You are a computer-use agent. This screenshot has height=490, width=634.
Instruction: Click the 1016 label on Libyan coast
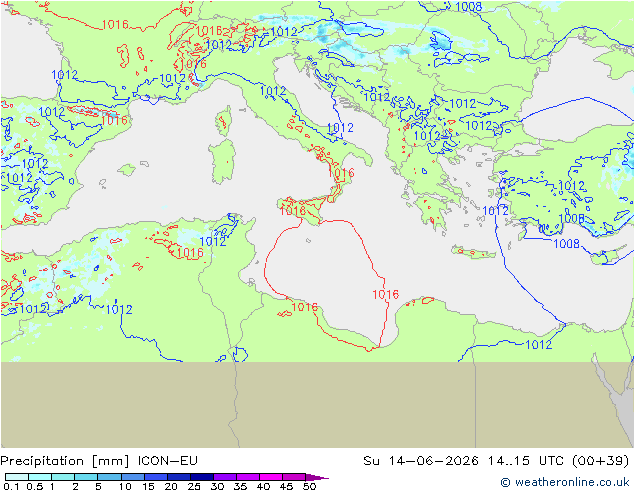coord(304,307)
